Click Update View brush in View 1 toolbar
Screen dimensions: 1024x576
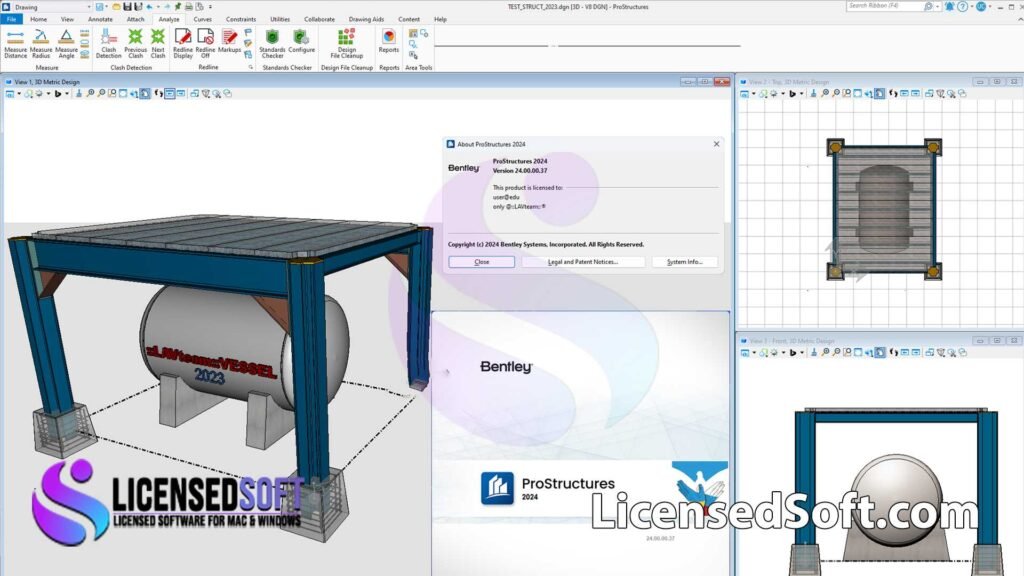pyautogui.click(x=78, y=93)
